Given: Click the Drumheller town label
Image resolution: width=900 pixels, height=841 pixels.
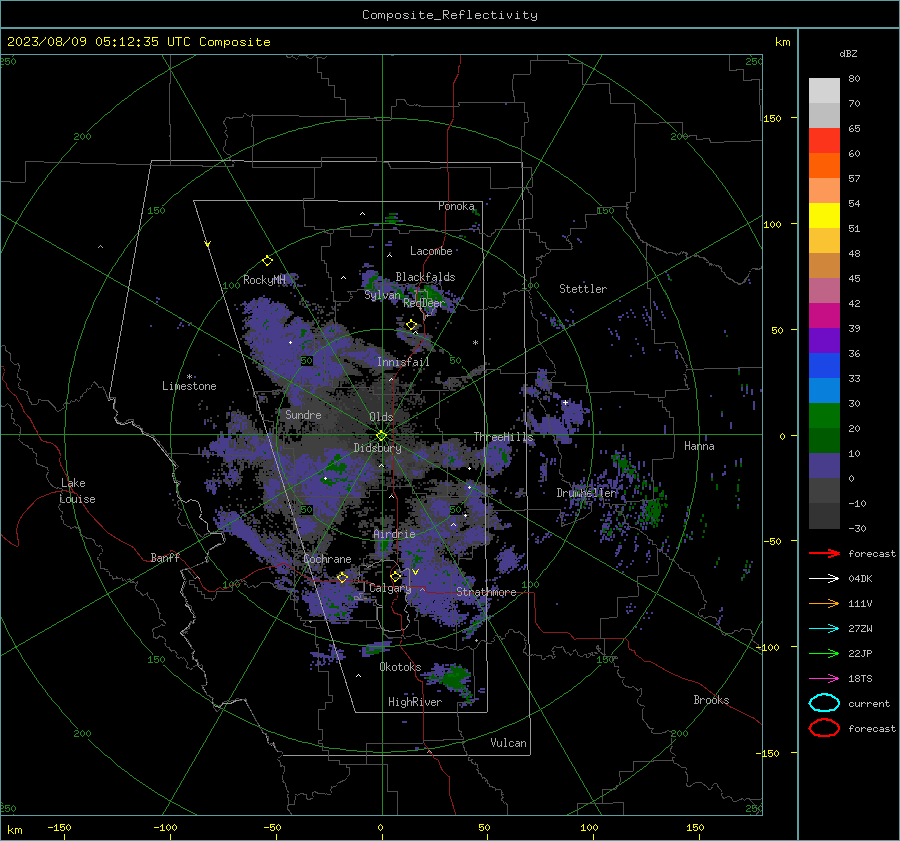Looking at the screenshot, I should [587, 493].
